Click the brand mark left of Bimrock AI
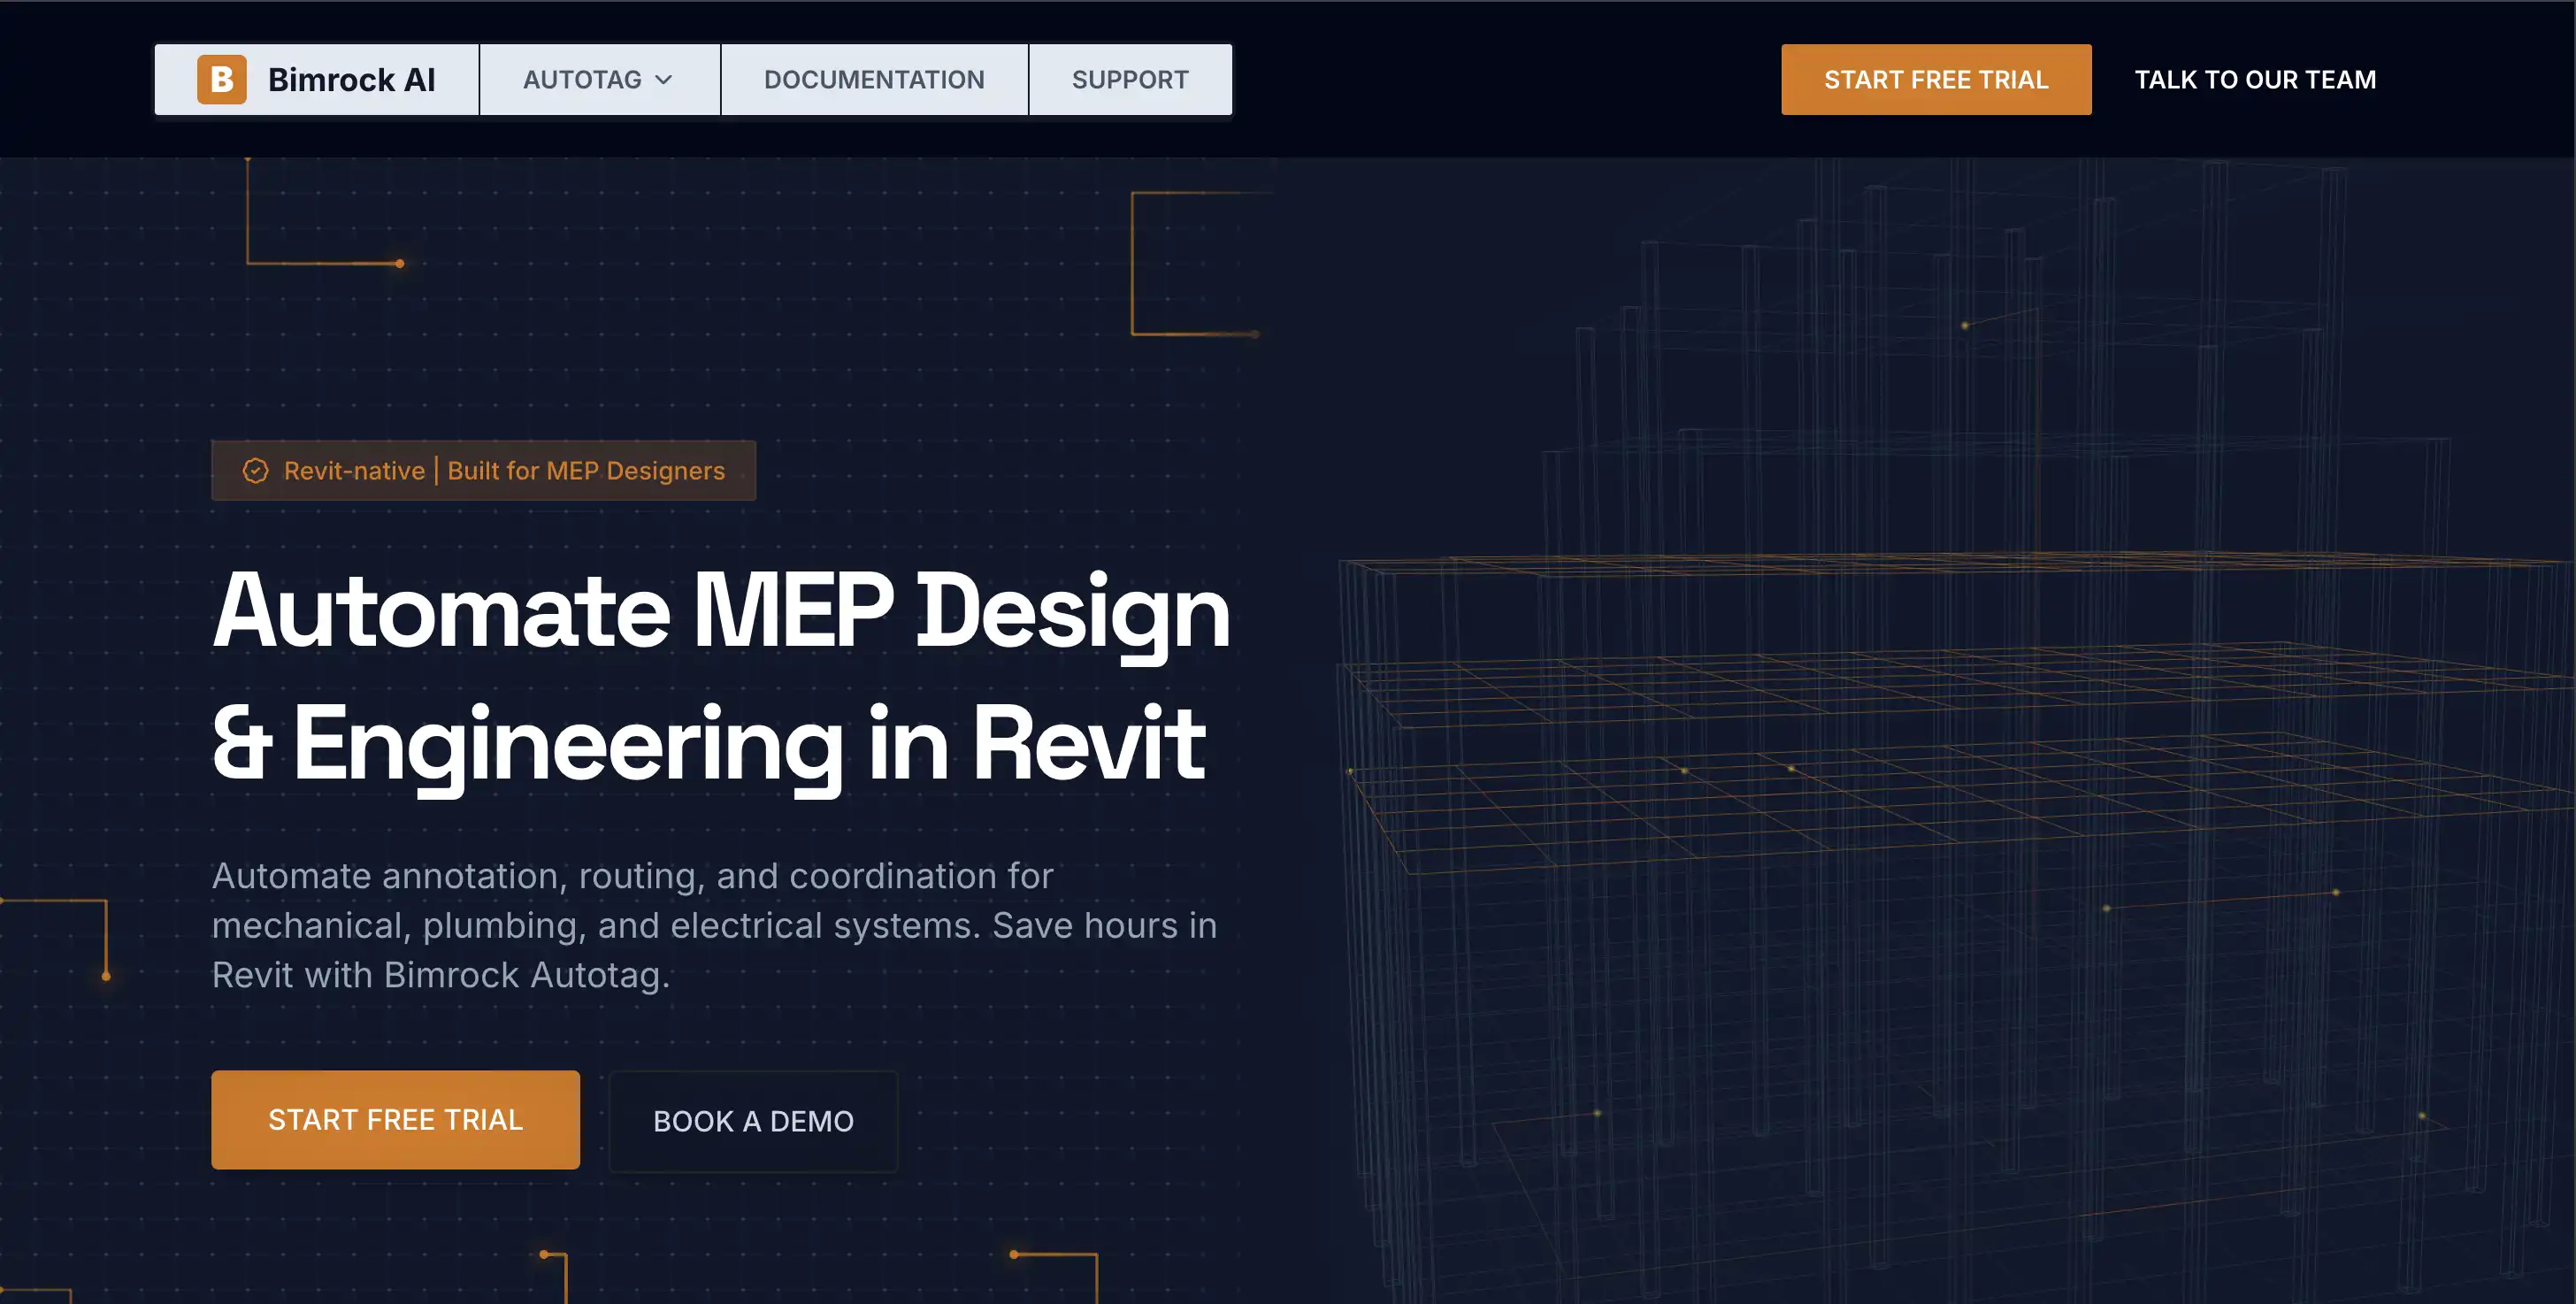Image resolution: width=2576 pixels, height=1304 pixels. (222, 79)
